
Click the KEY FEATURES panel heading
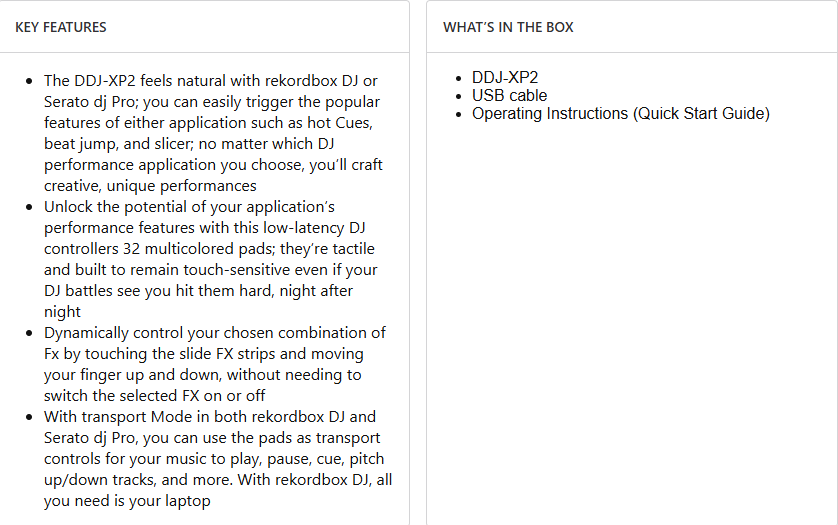(x=61, y=27)
